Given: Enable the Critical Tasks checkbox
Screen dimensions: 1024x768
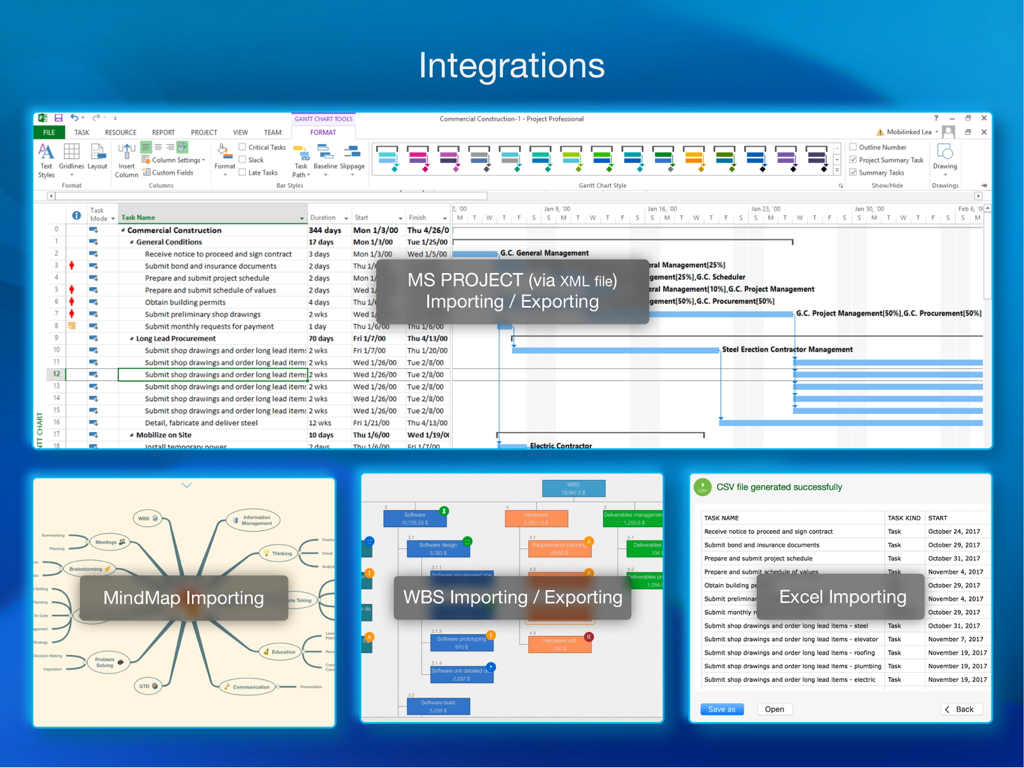Looking at the screenshot, I should coord(243,146).
